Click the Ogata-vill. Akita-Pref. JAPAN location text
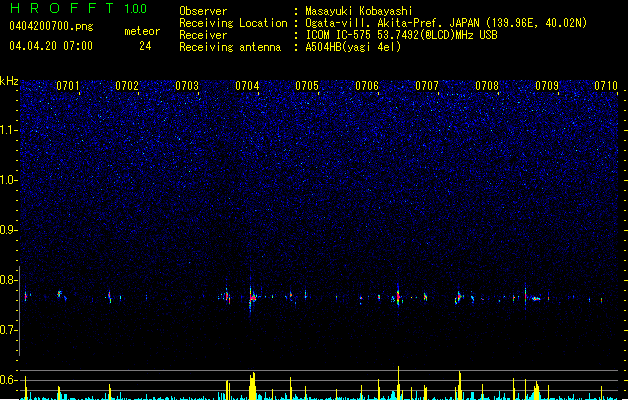The height and width of the screenshot is (400, 629). pos(446,23)
